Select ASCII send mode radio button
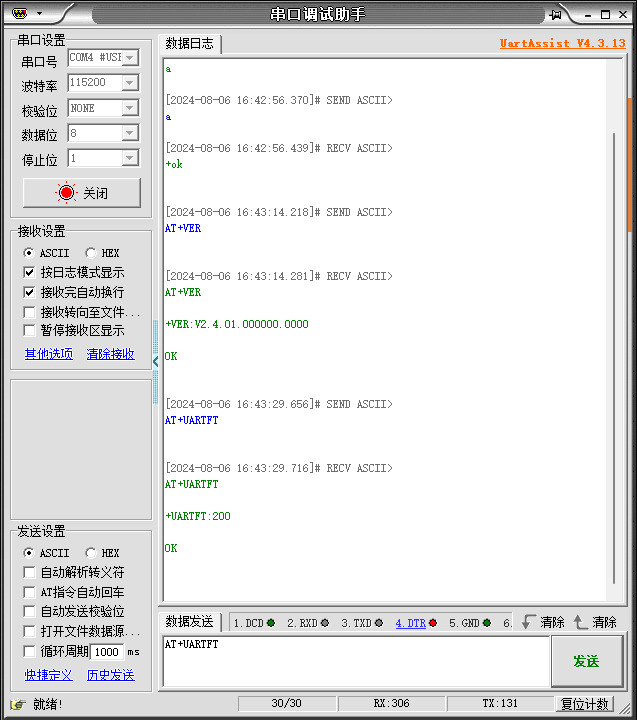637x720 pixels. click(29, 553)
